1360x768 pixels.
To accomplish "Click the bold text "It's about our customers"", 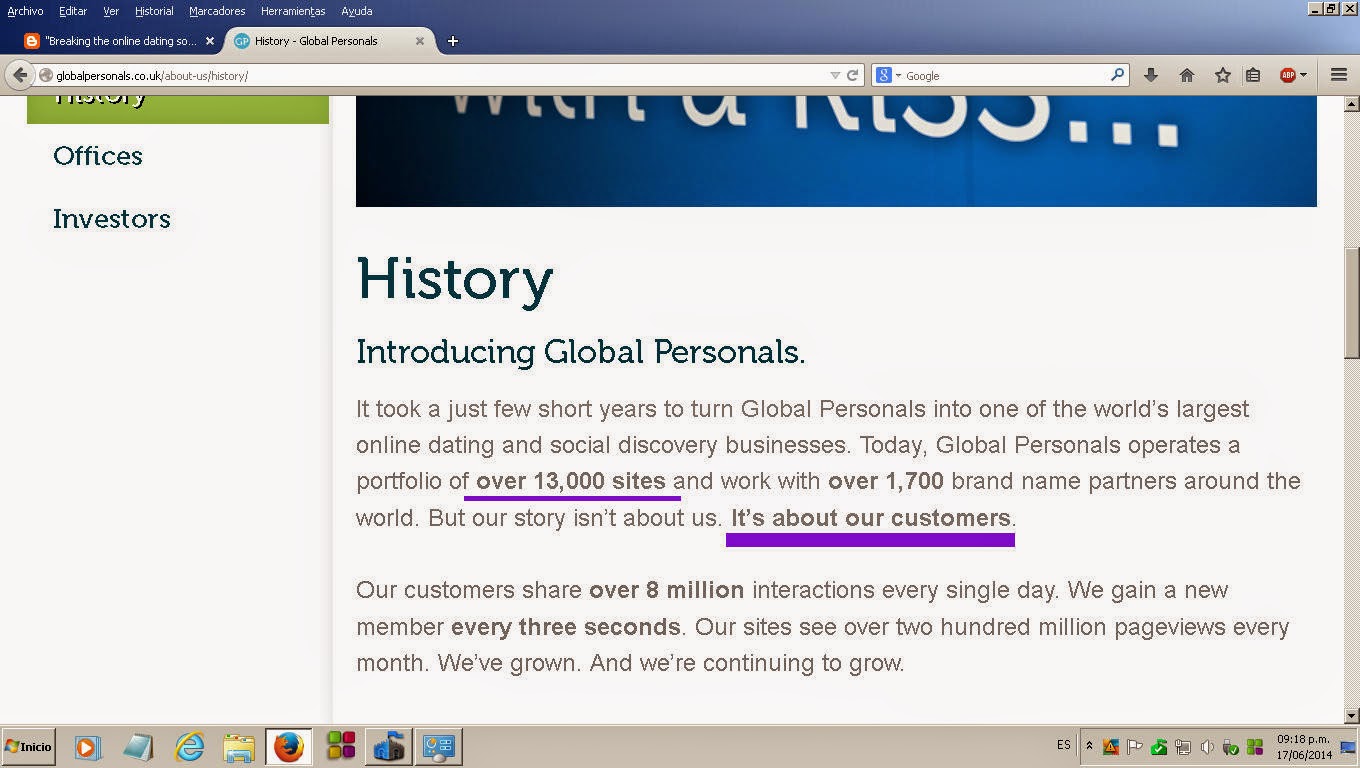I will tap(871, 518).
